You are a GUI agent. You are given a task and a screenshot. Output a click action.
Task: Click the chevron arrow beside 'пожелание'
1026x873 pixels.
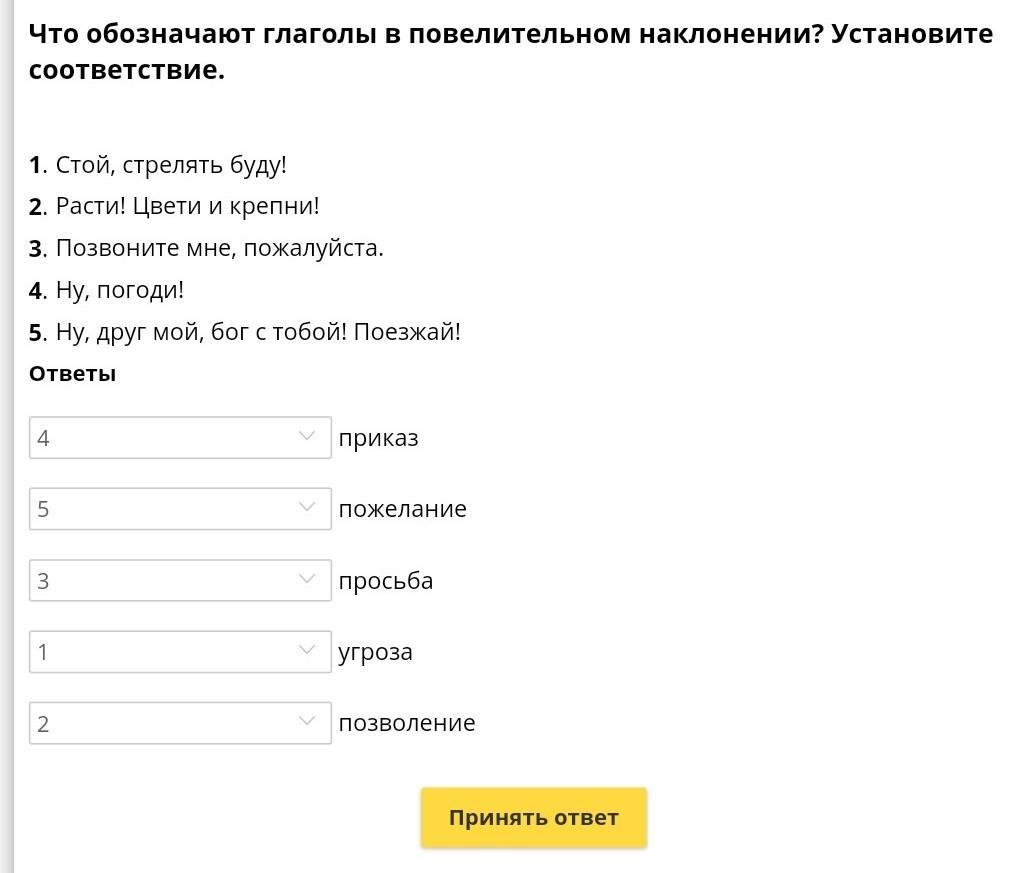[307, 508]
